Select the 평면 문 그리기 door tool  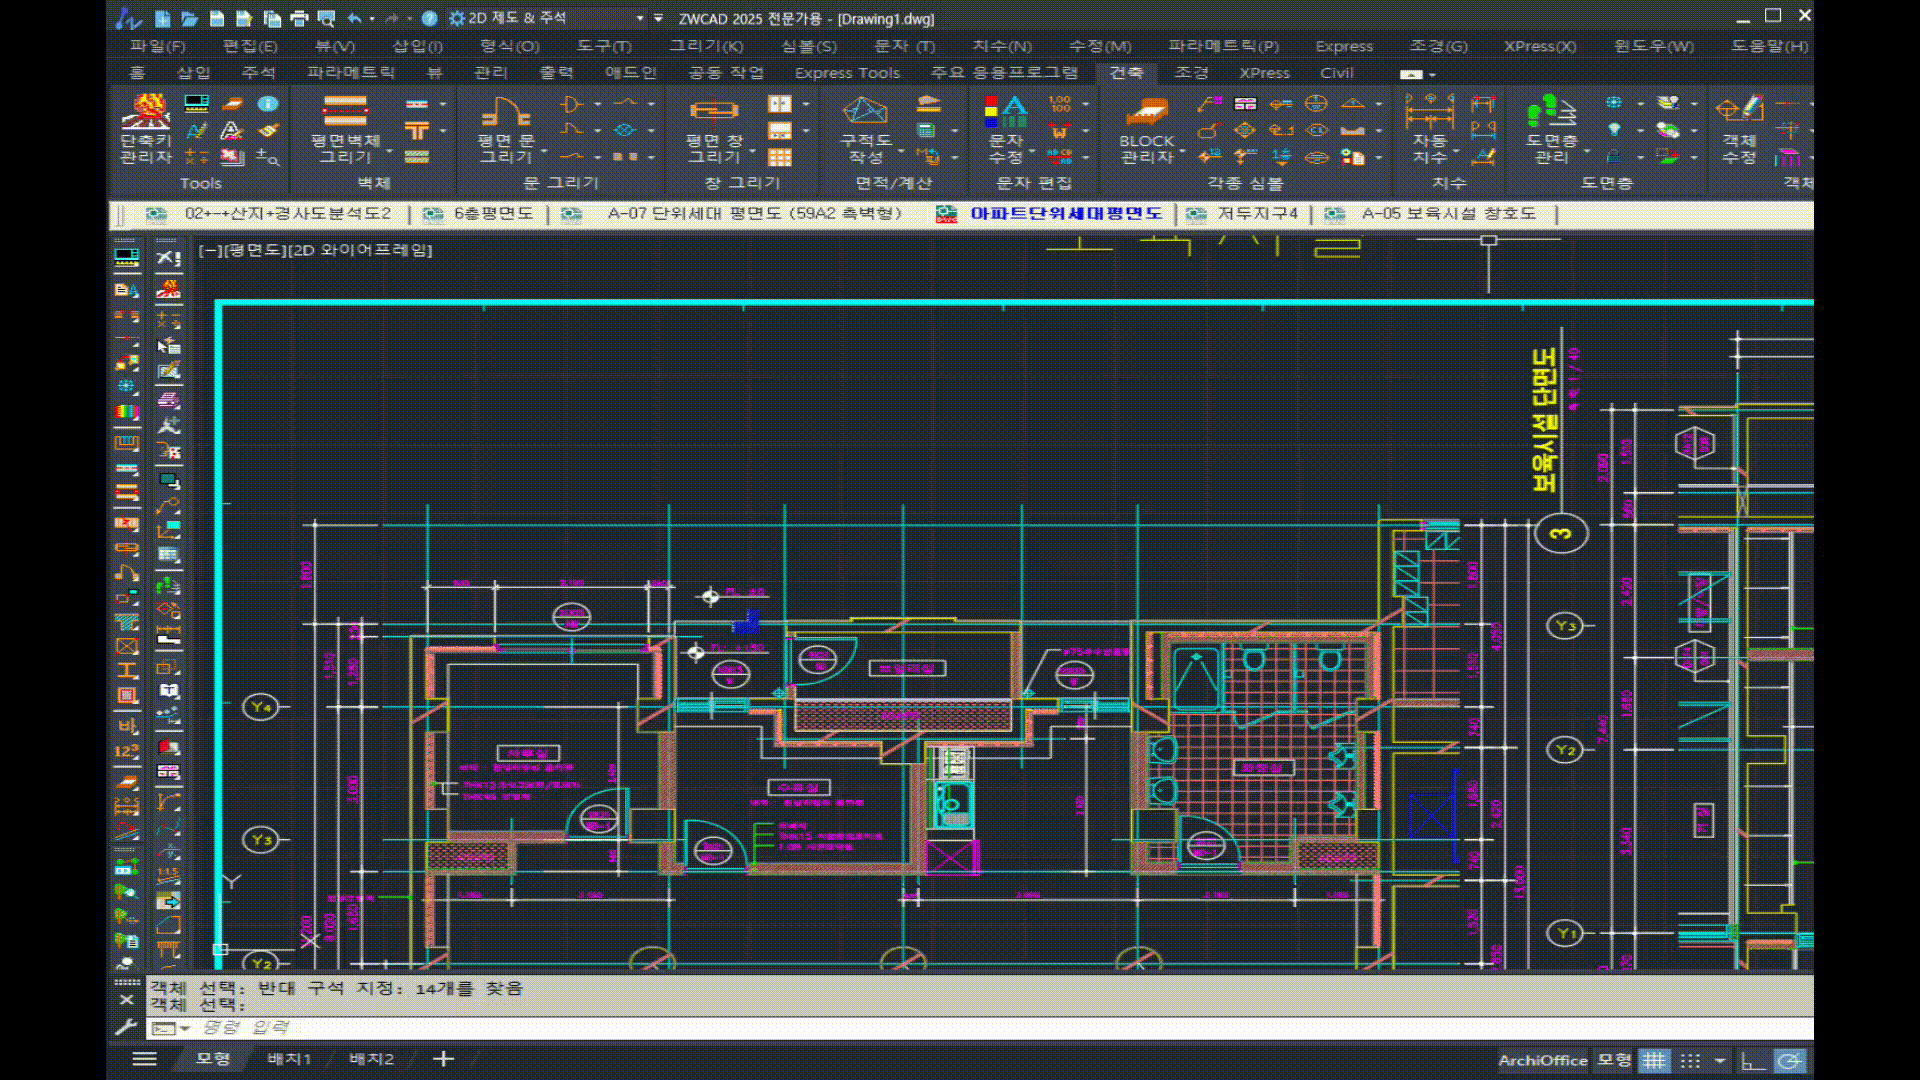[506, 130]
